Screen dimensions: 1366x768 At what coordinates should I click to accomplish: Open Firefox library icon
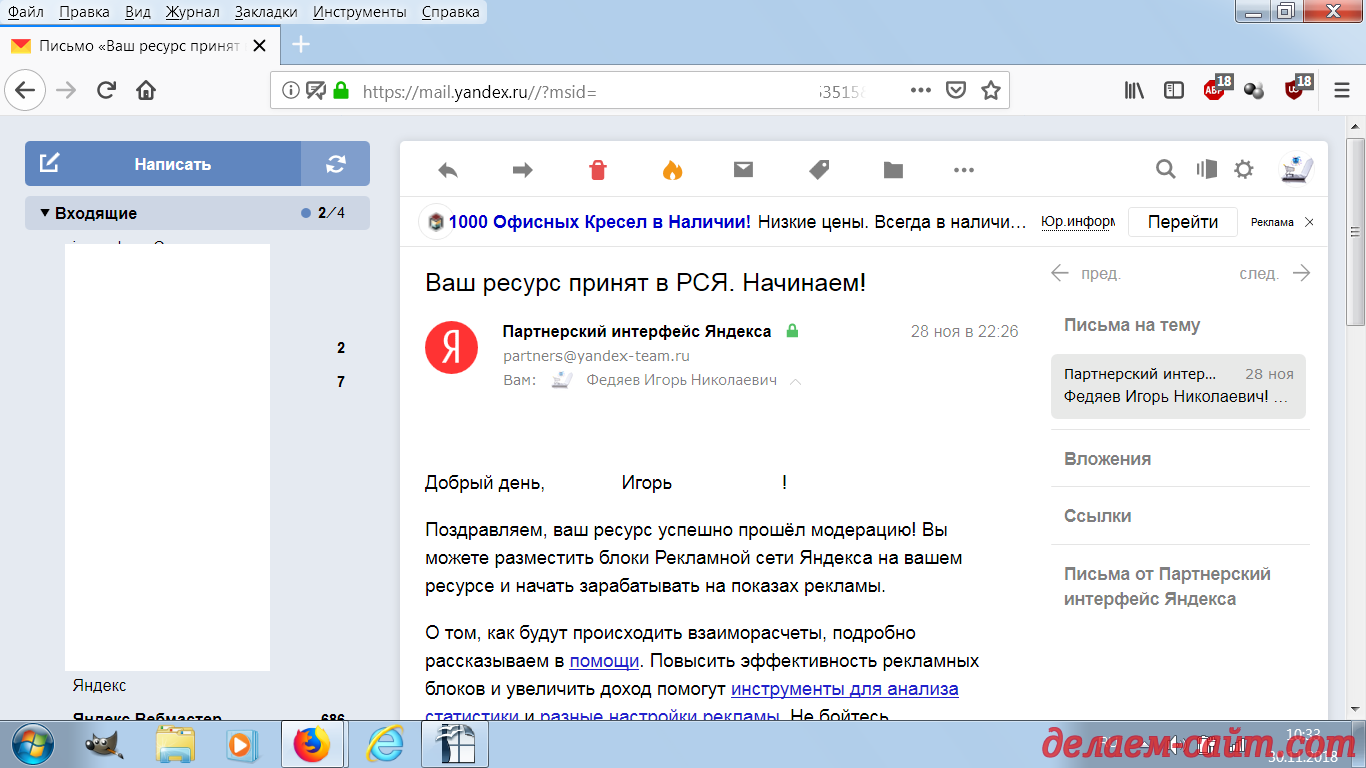(x=1134, y=90)
